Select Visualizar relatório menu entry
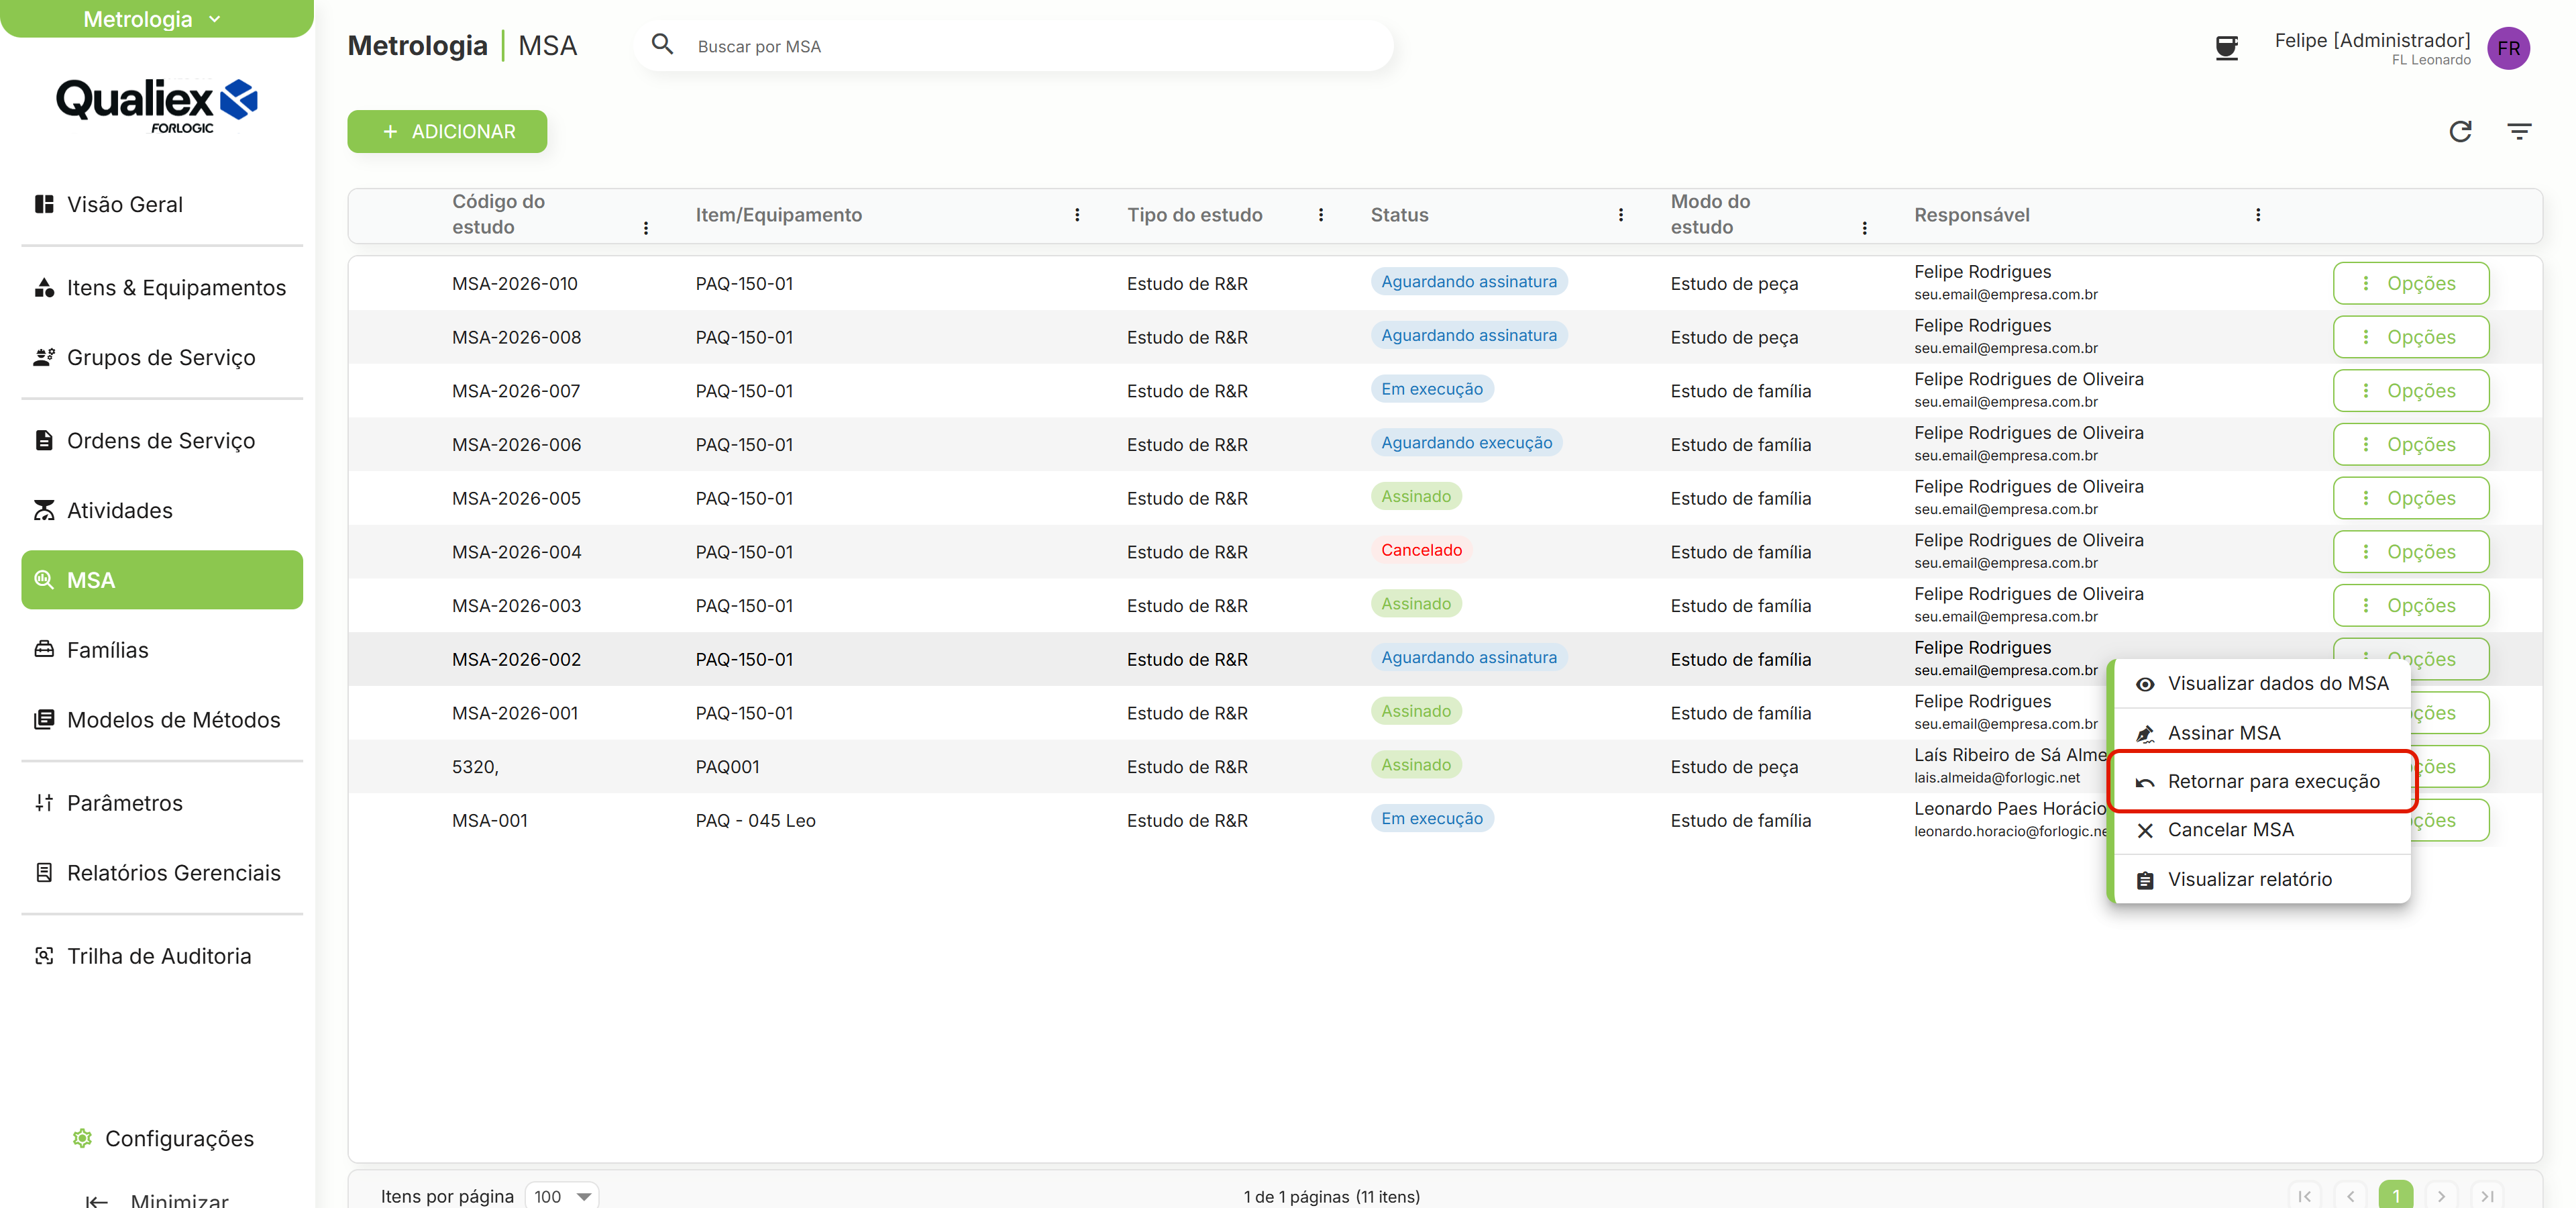Viewport: 2576px width, 1208px height. [2262, 879]
